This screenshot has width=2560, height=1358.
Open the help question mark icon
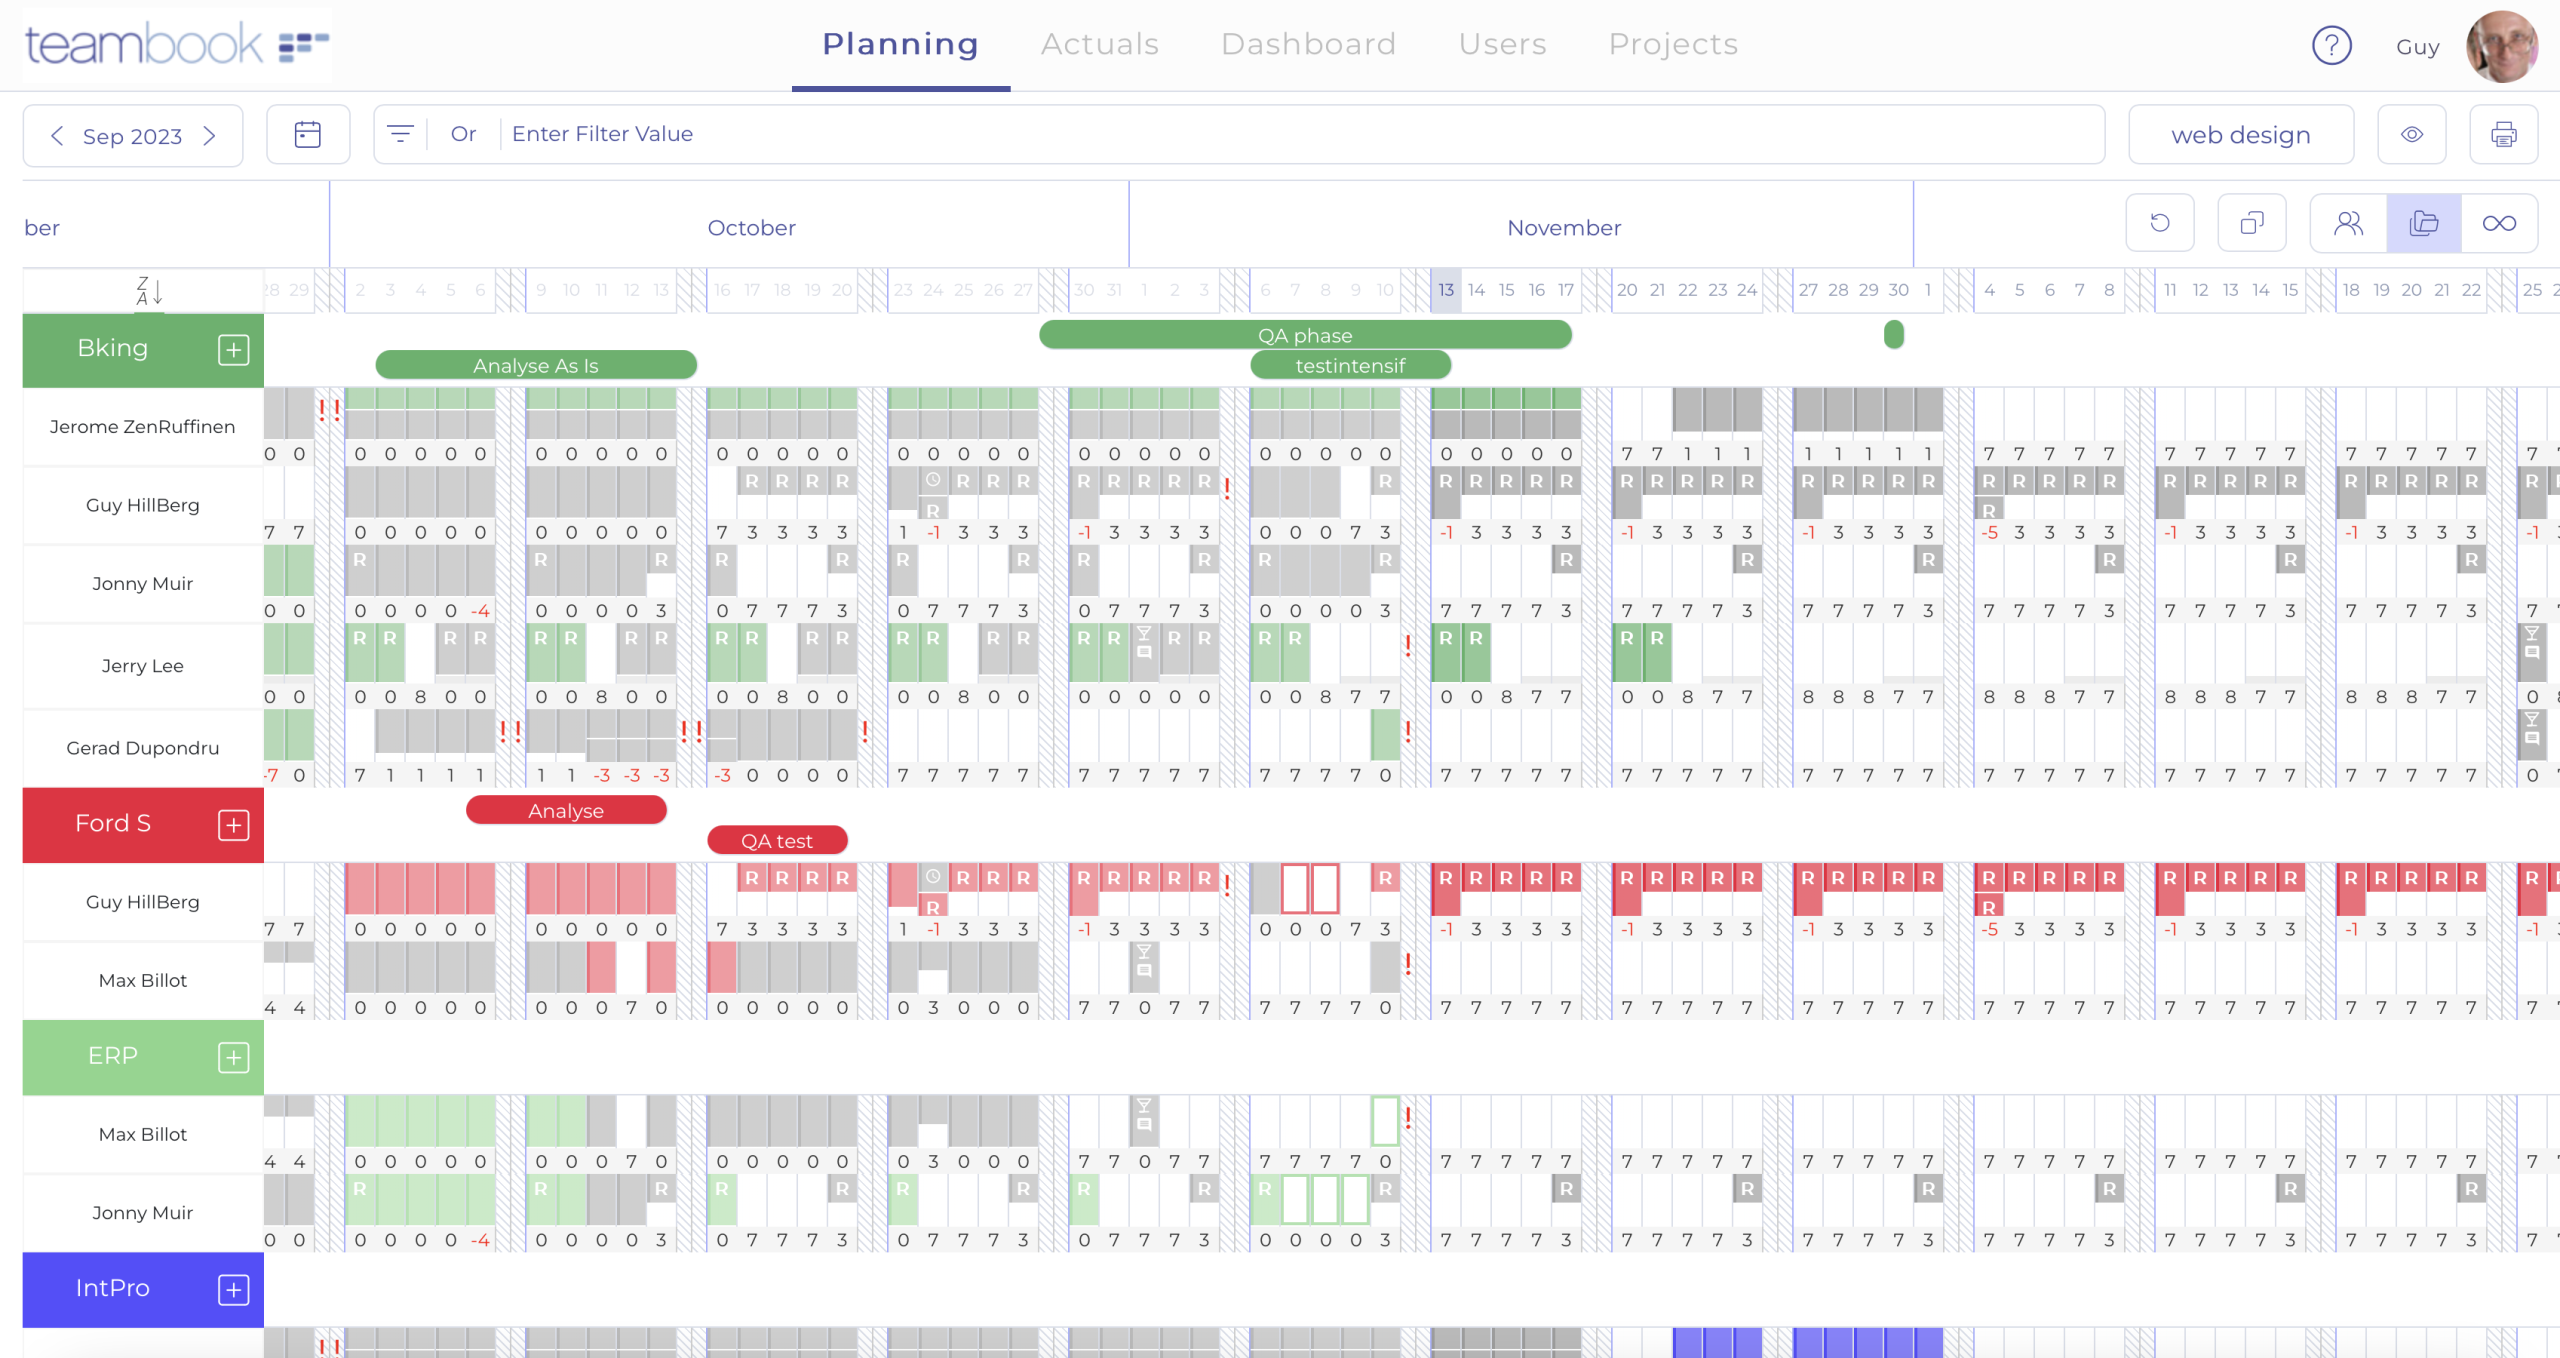(2332, 45)
